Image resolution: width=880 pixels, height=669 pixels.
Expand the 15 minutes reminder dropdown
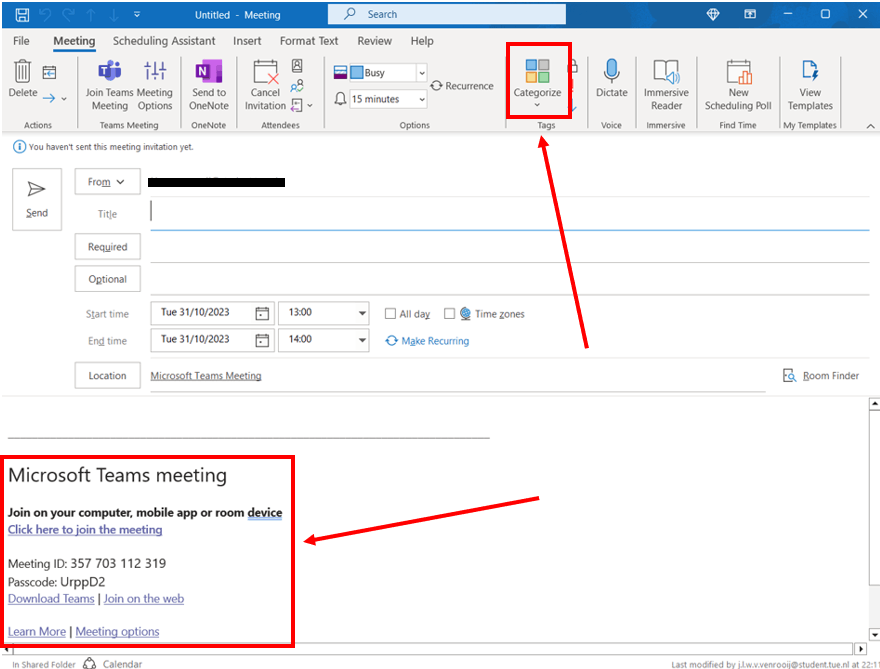click(x=424, y=99)
